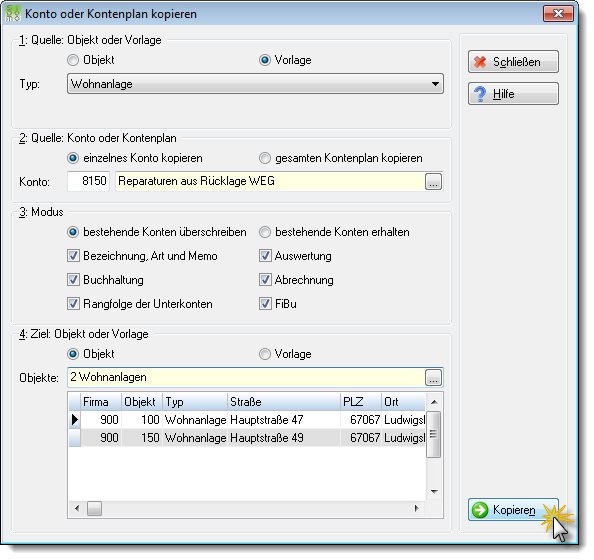Click the table's scroll-down arrow
594x560 pixels.
pos(434,492)
